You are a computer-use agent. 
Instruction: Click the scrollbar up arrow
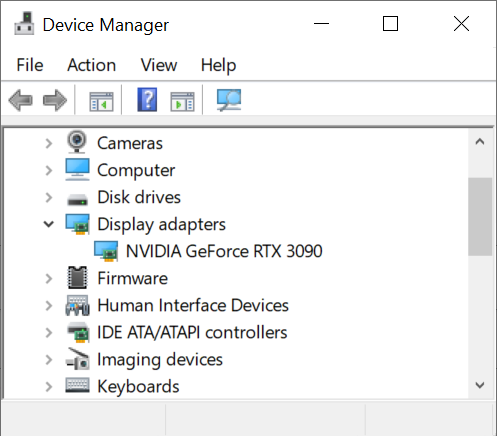[x=480, y=142]
